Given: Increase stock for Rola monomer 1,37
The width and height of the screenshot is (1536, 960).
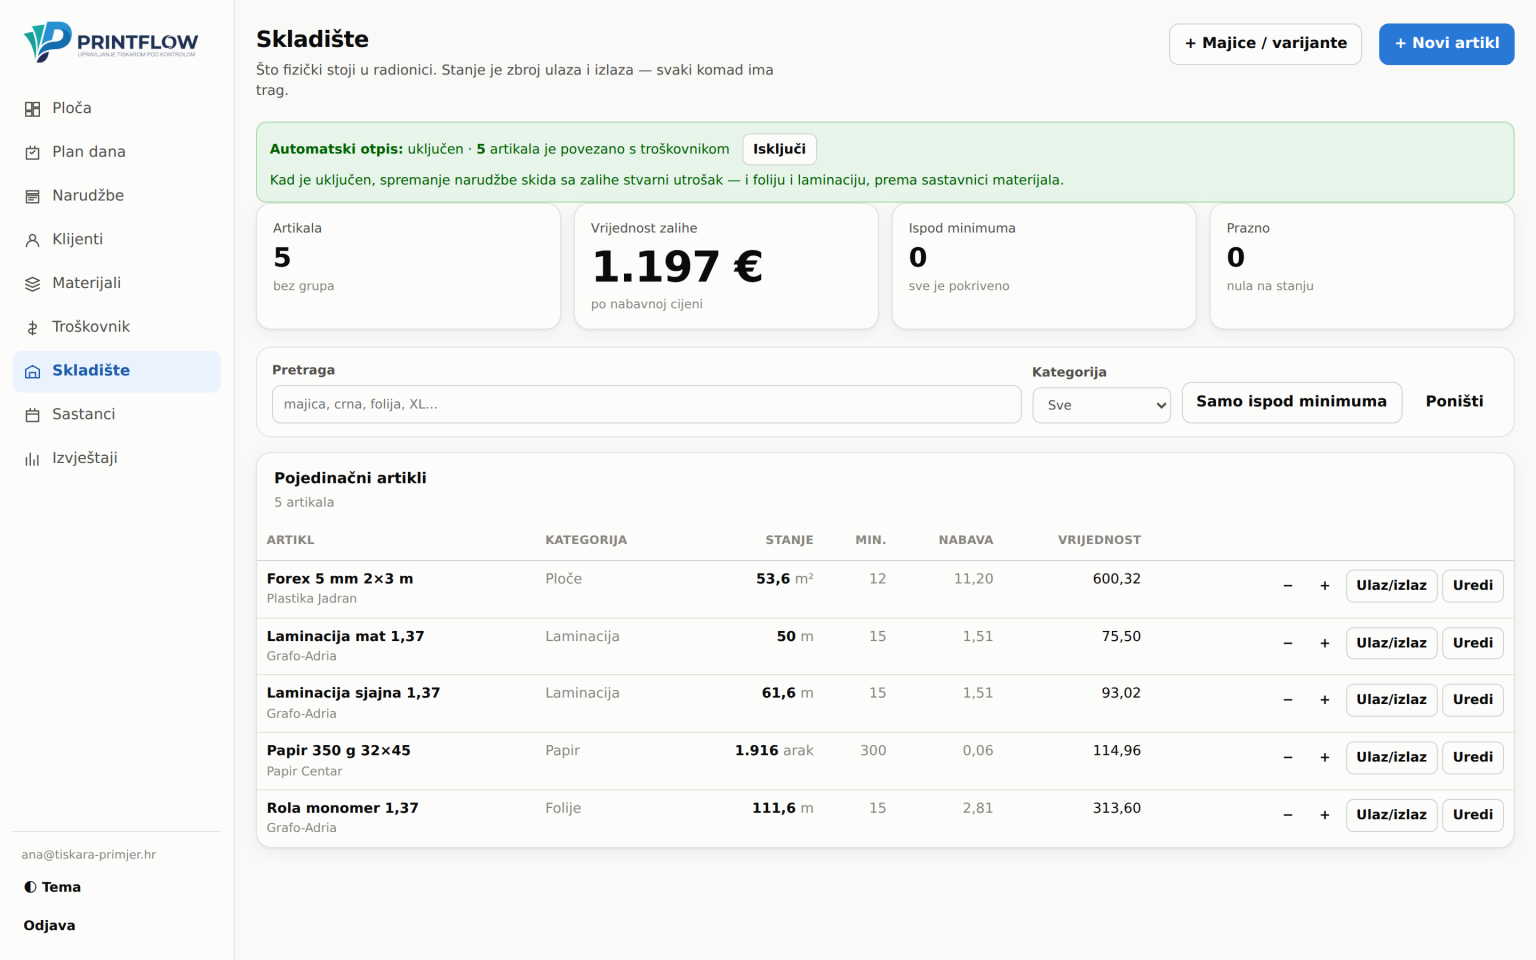Looking at the screenshot, I should coord(1325,815).
